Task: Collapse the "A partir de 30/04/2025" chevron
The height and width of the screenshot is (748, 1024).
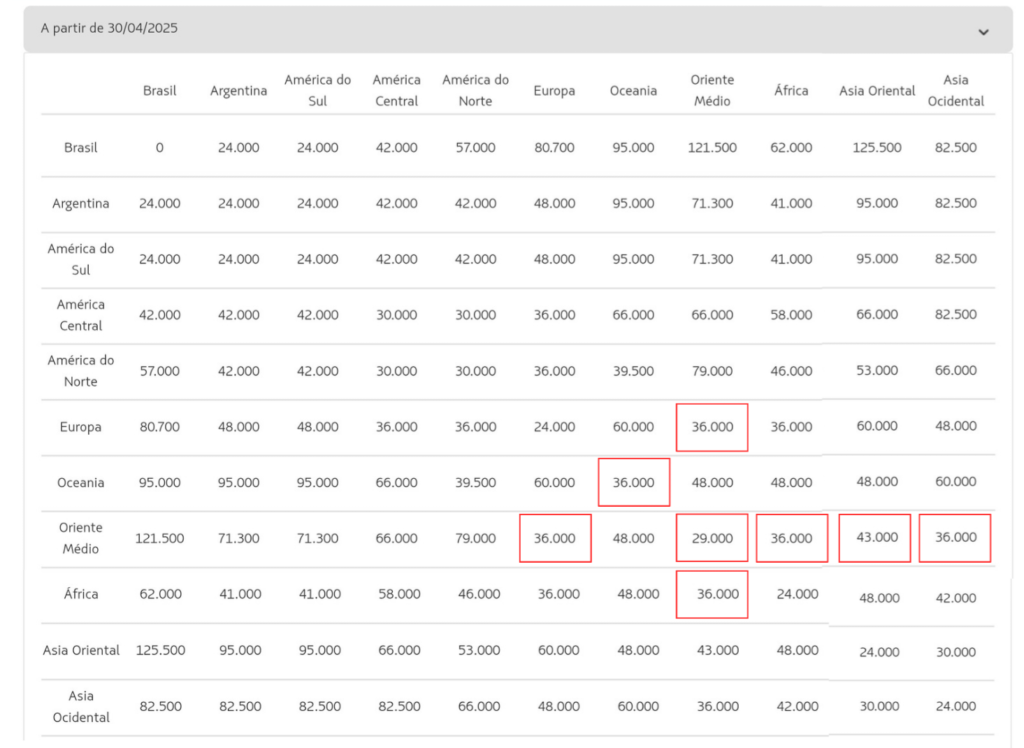Action: [x=983, y=31]
